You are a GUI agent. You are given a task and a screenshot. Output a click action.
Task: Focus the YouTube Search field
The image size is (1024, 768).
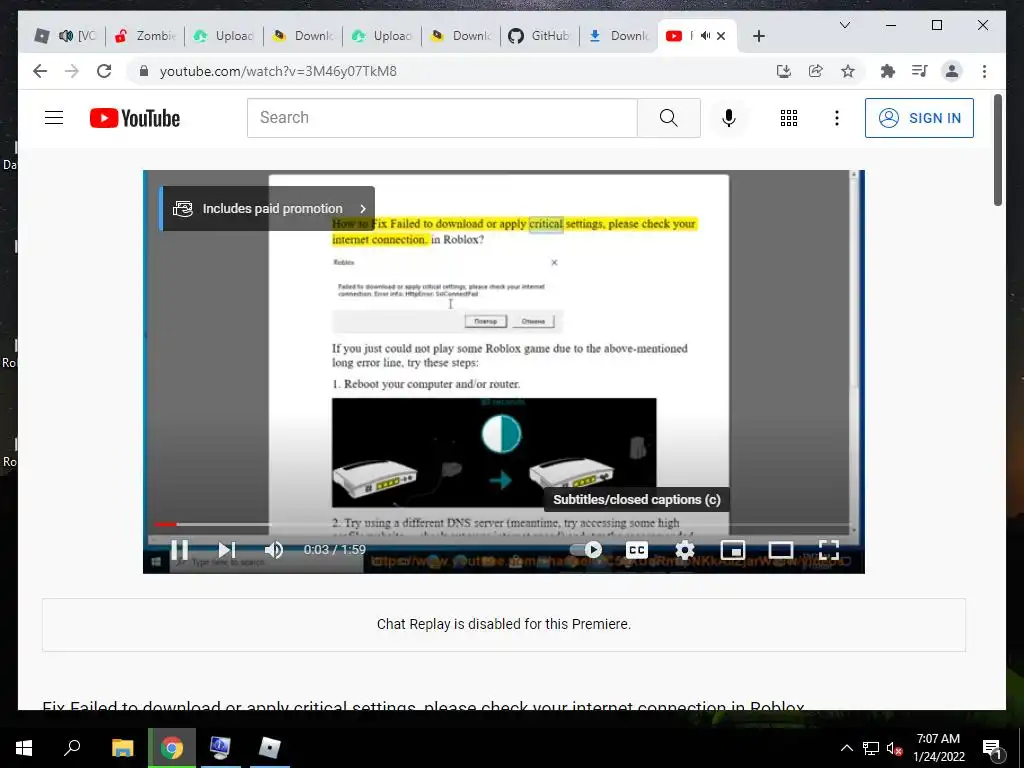[442, 118]
